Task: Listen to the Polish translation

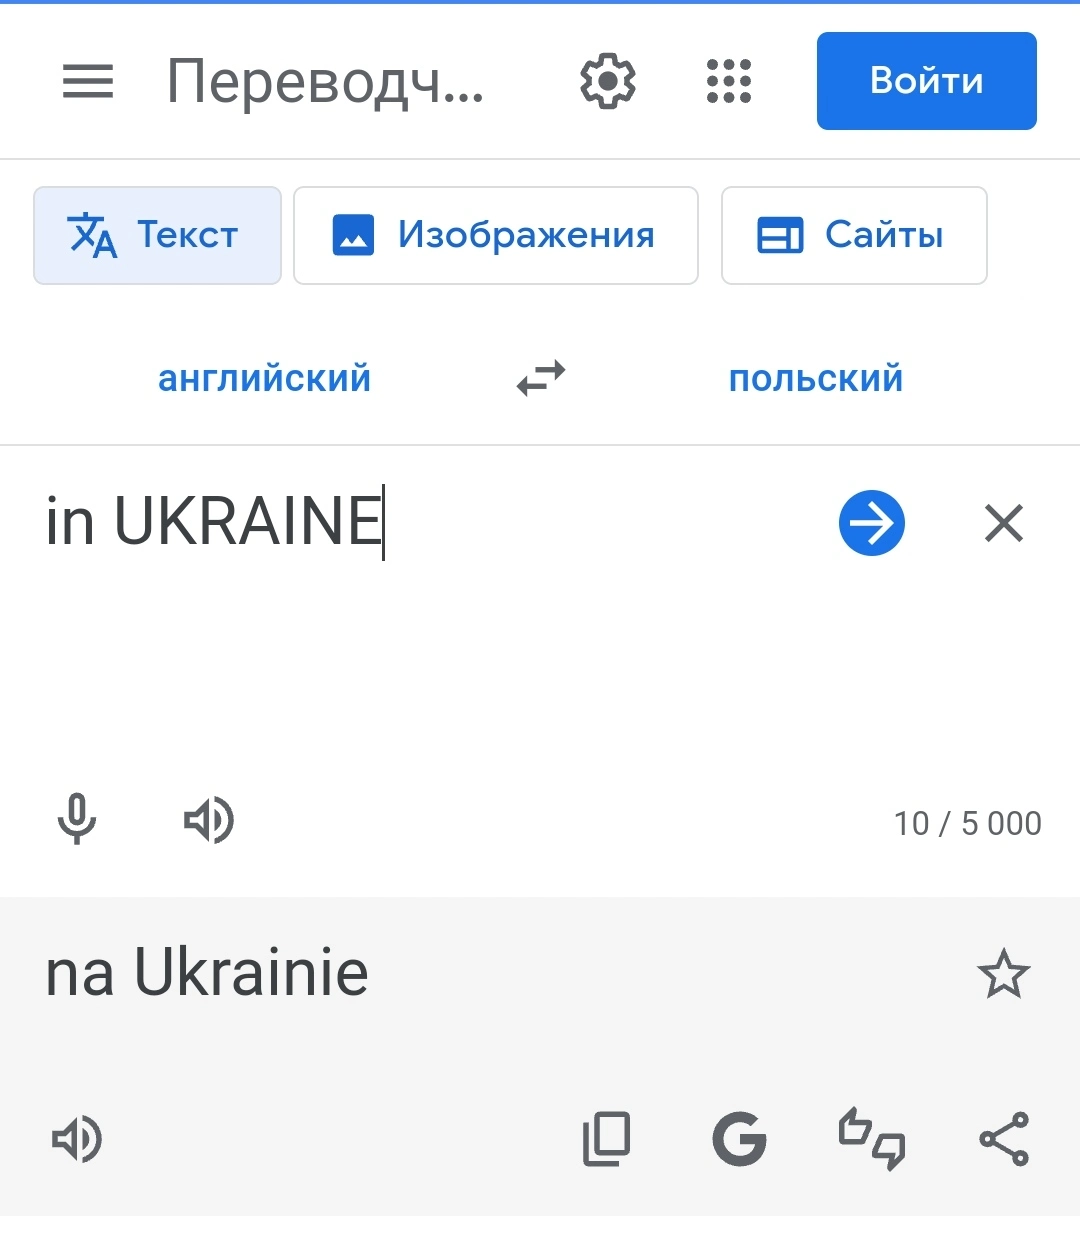Action: 77,1139
